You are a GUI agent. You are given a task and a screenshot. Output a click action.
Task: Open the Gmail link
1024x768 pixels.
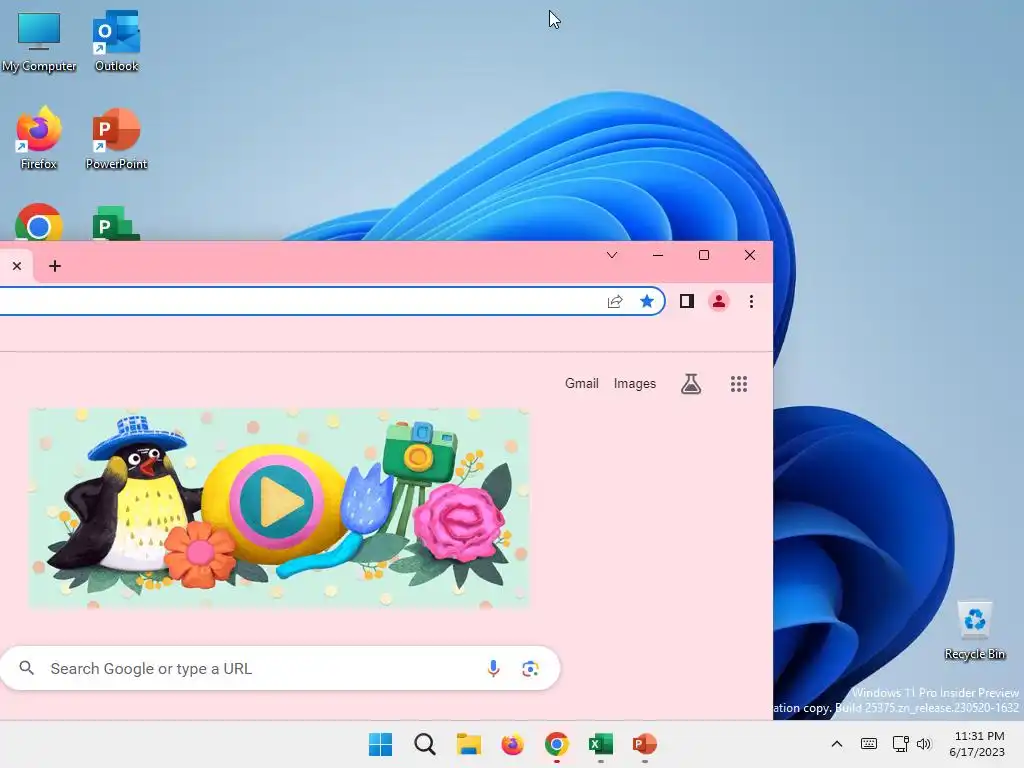coord(581,383)
